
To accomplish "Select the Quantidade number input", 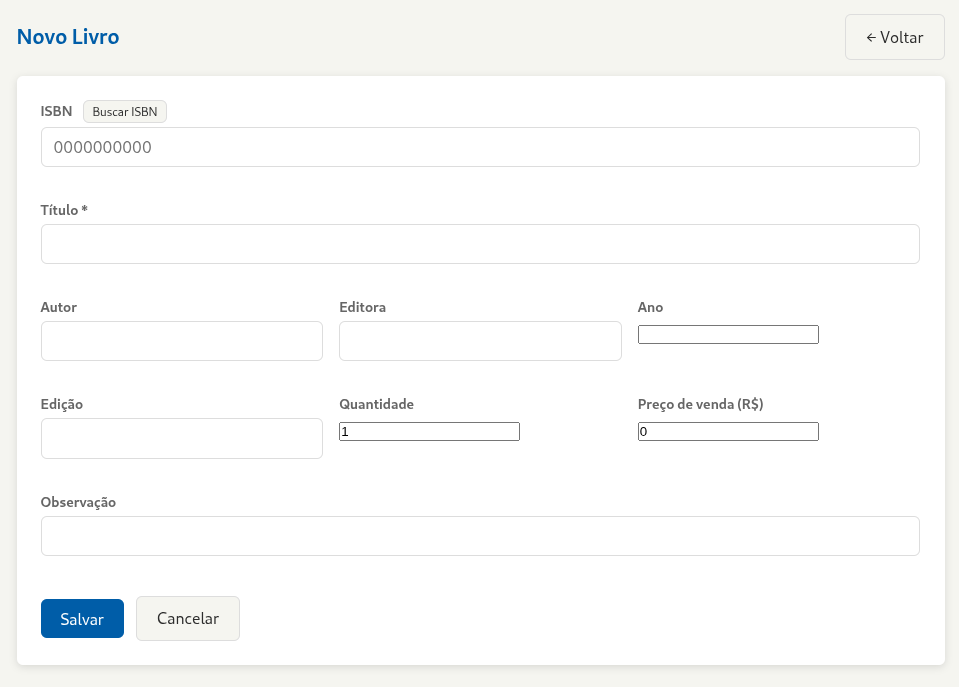I will (429, 432).
